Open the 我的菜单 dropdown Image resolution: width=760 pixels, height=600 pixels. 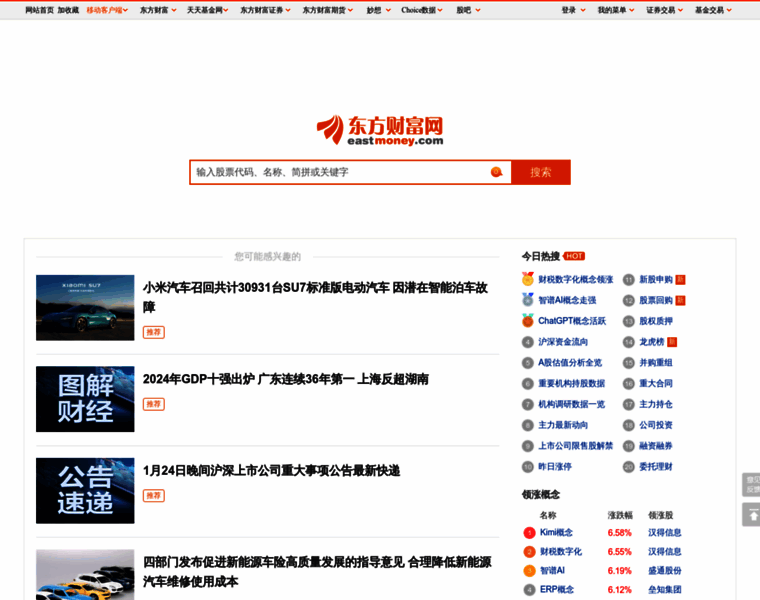(616, 10)
